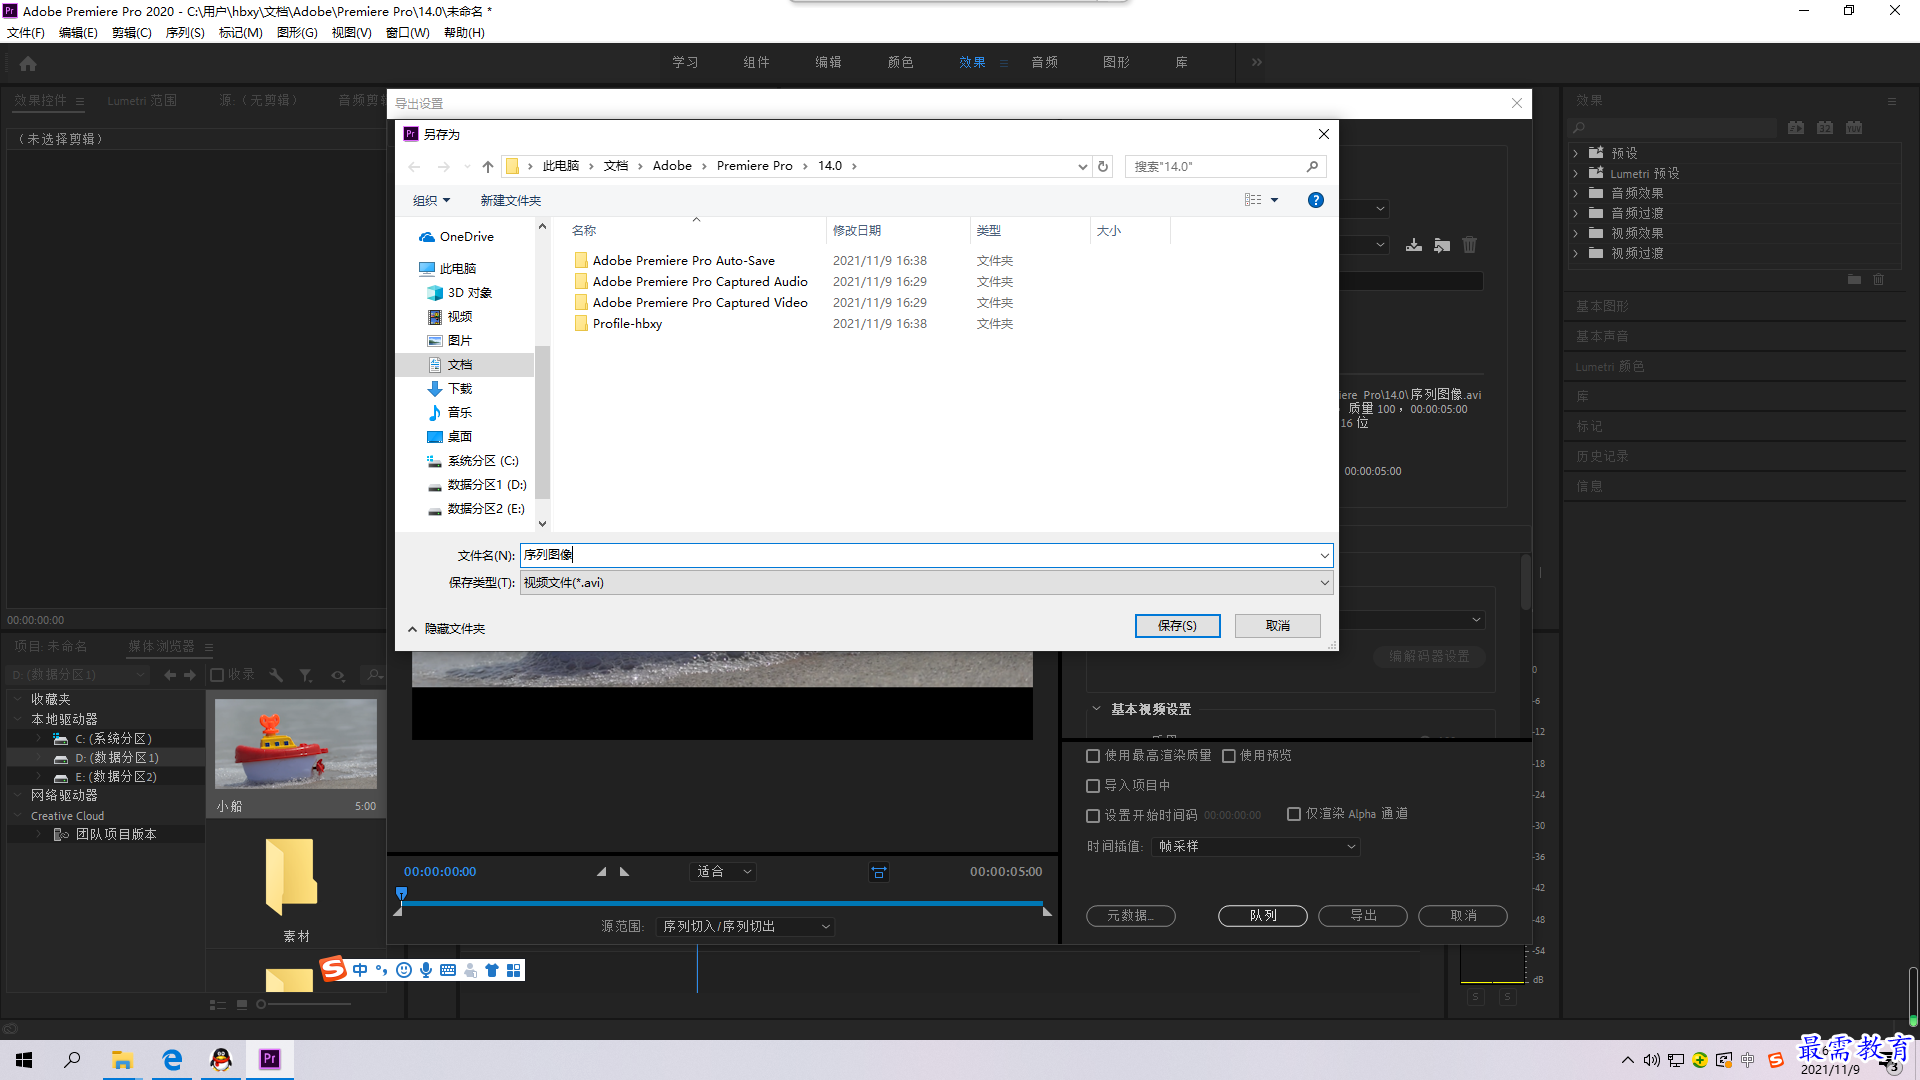Click the search magnifier in Save As
This screenshot has height=1080, width=1920.
1313,166
